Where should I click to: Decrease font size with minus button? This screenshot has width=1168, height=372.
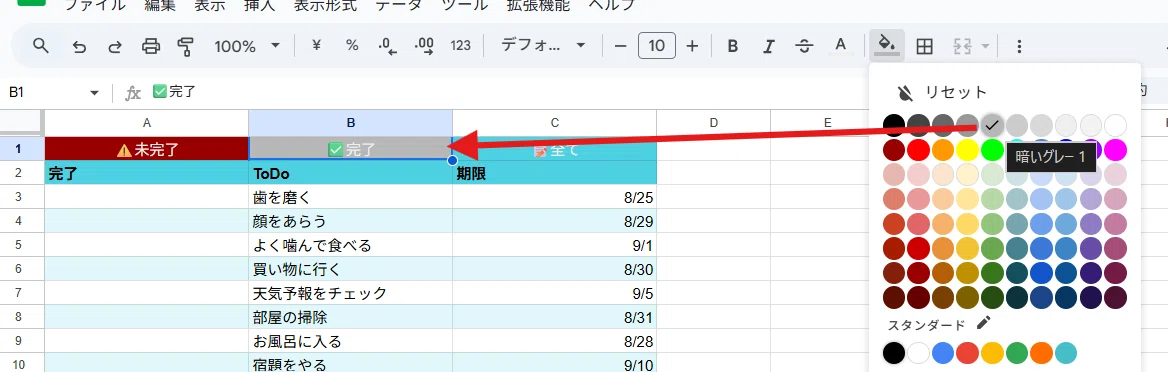tap(620, 46)
